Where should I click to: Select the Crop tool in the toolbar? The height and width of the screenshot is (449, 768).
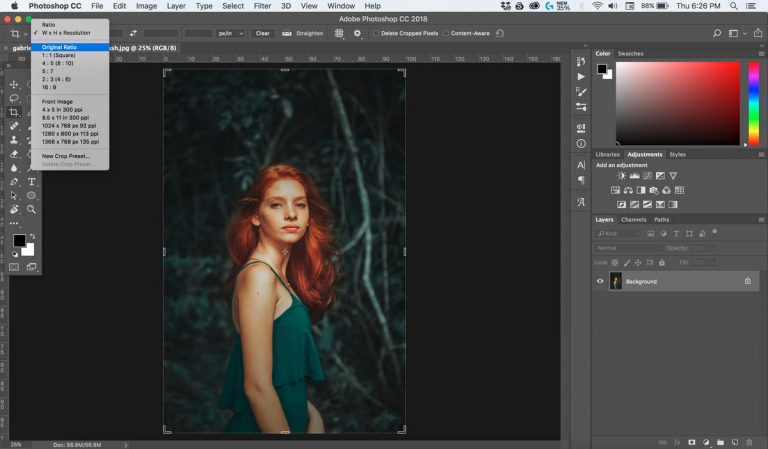coord(14,112)
